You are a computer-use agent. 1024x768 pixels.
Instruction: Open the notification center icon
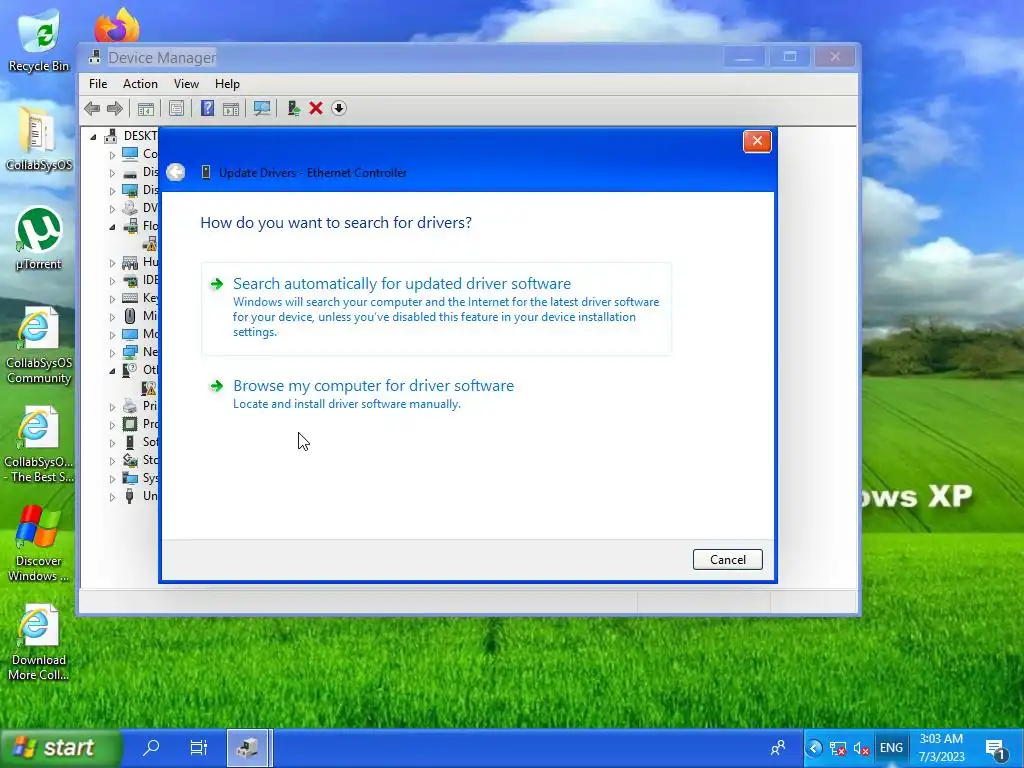click(x=996, y=749)
